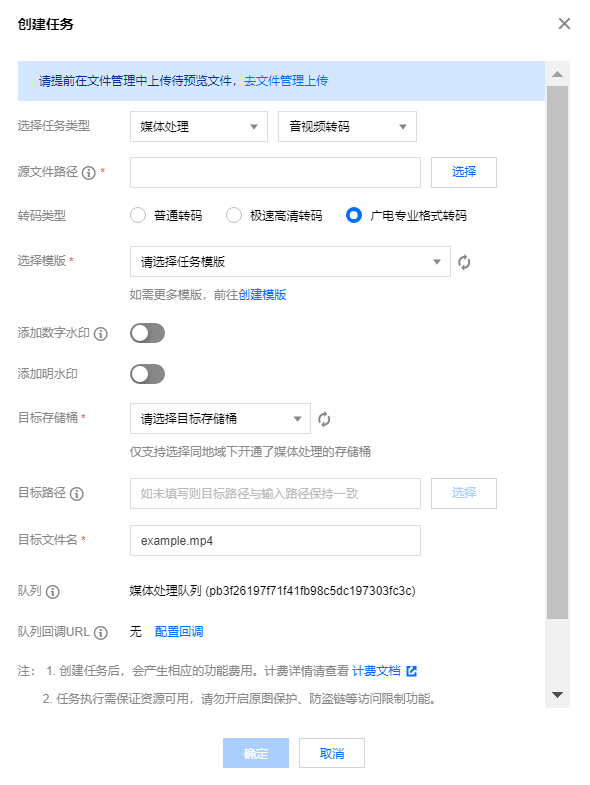
Task: Click info icon beside 队列回调URL
Action: (x=101, y=633)
